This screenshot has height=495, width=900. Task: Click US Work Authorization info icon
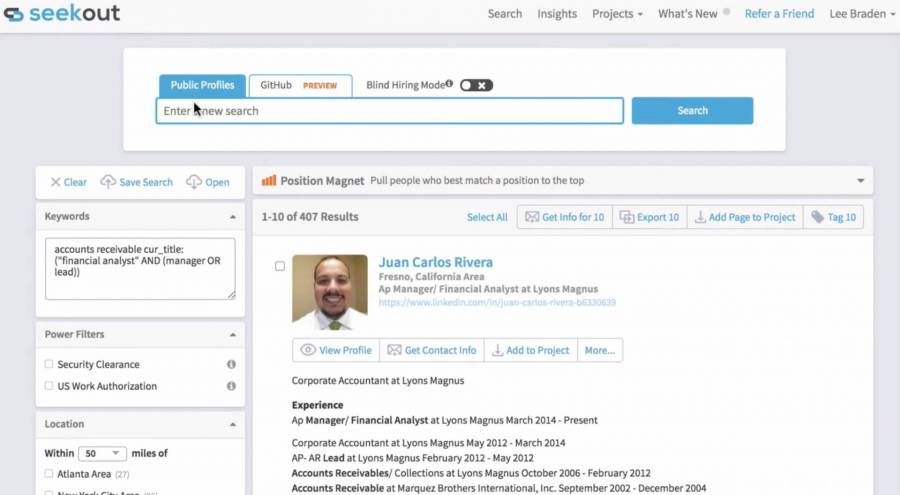[231, 386]
